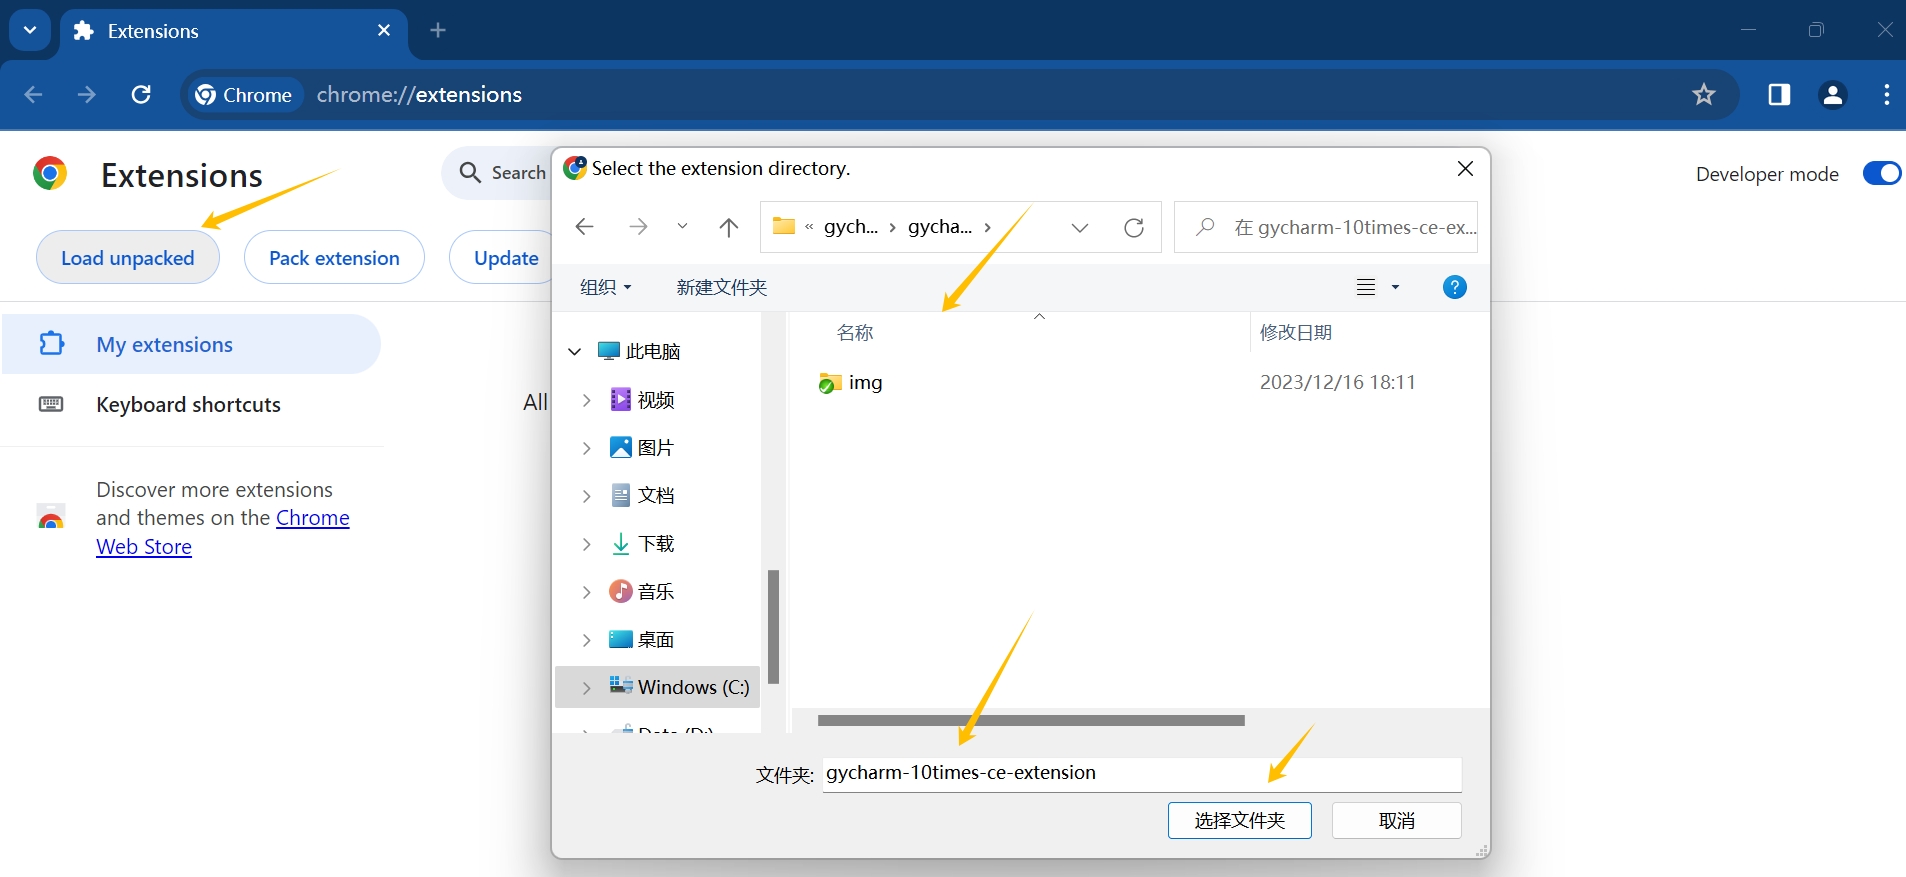Select 视频 in navigation tree

[x=643, y=400]
